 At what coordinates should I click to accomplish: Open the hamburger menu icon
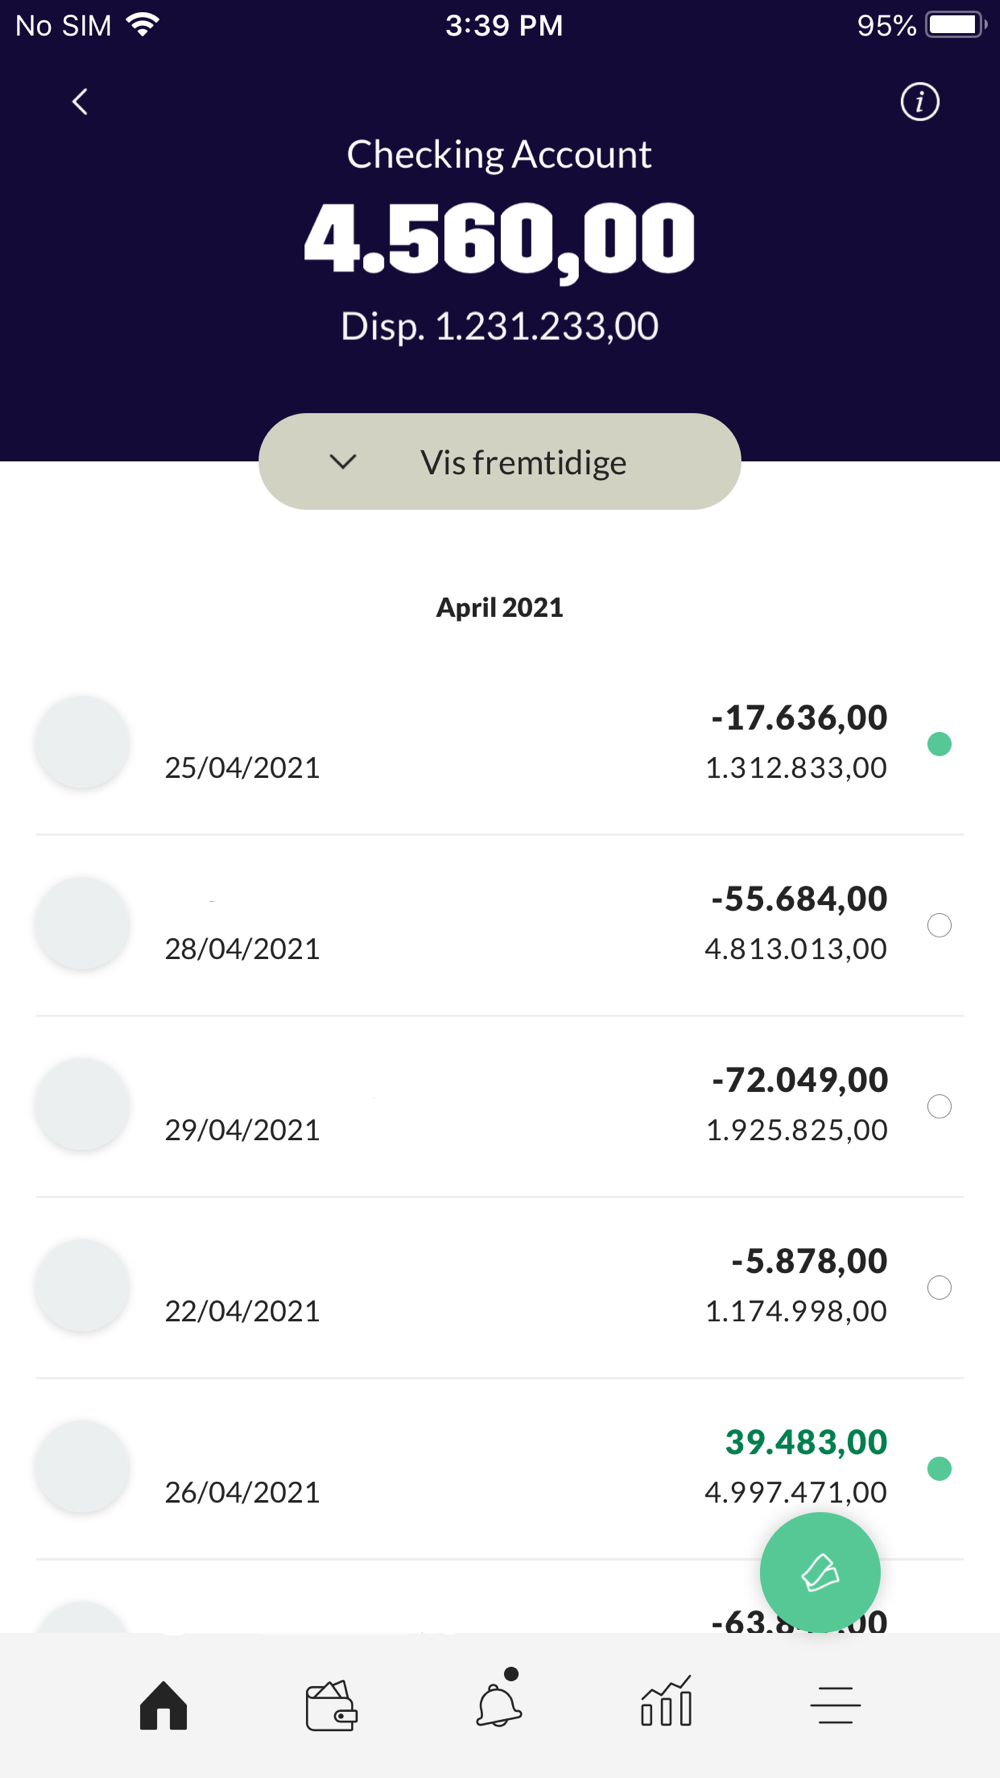[835, 1705]
